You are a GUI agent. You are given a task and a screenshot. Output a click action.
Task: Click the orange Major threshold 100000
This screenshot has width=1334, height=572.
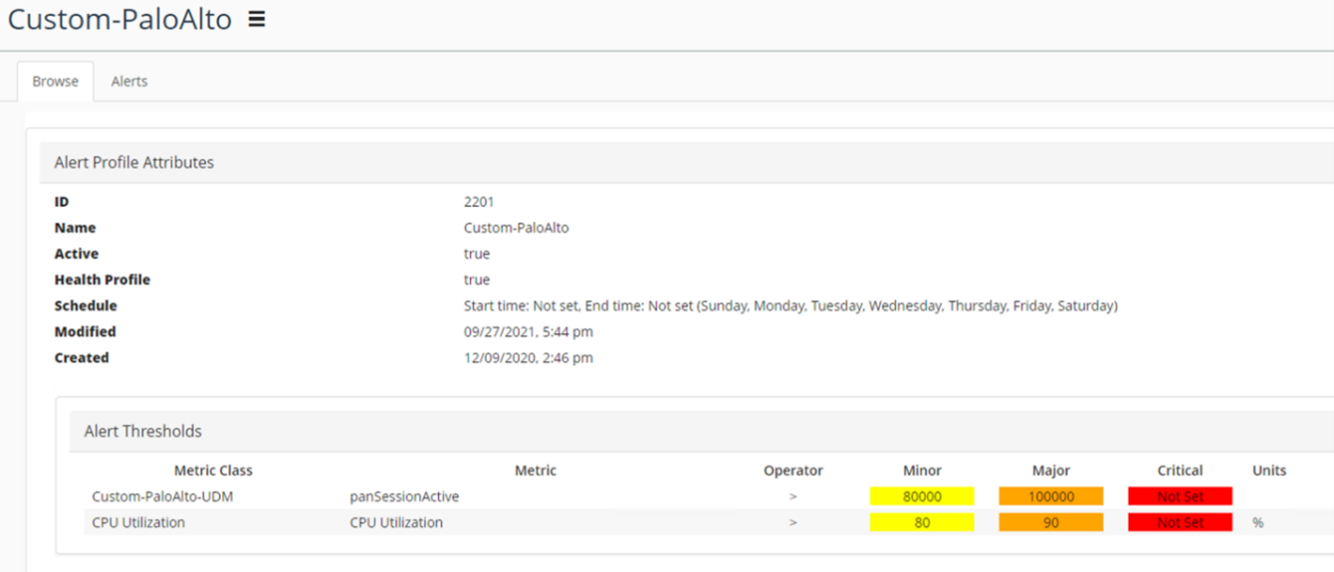pyautogui.click(x=1051, y=496)
